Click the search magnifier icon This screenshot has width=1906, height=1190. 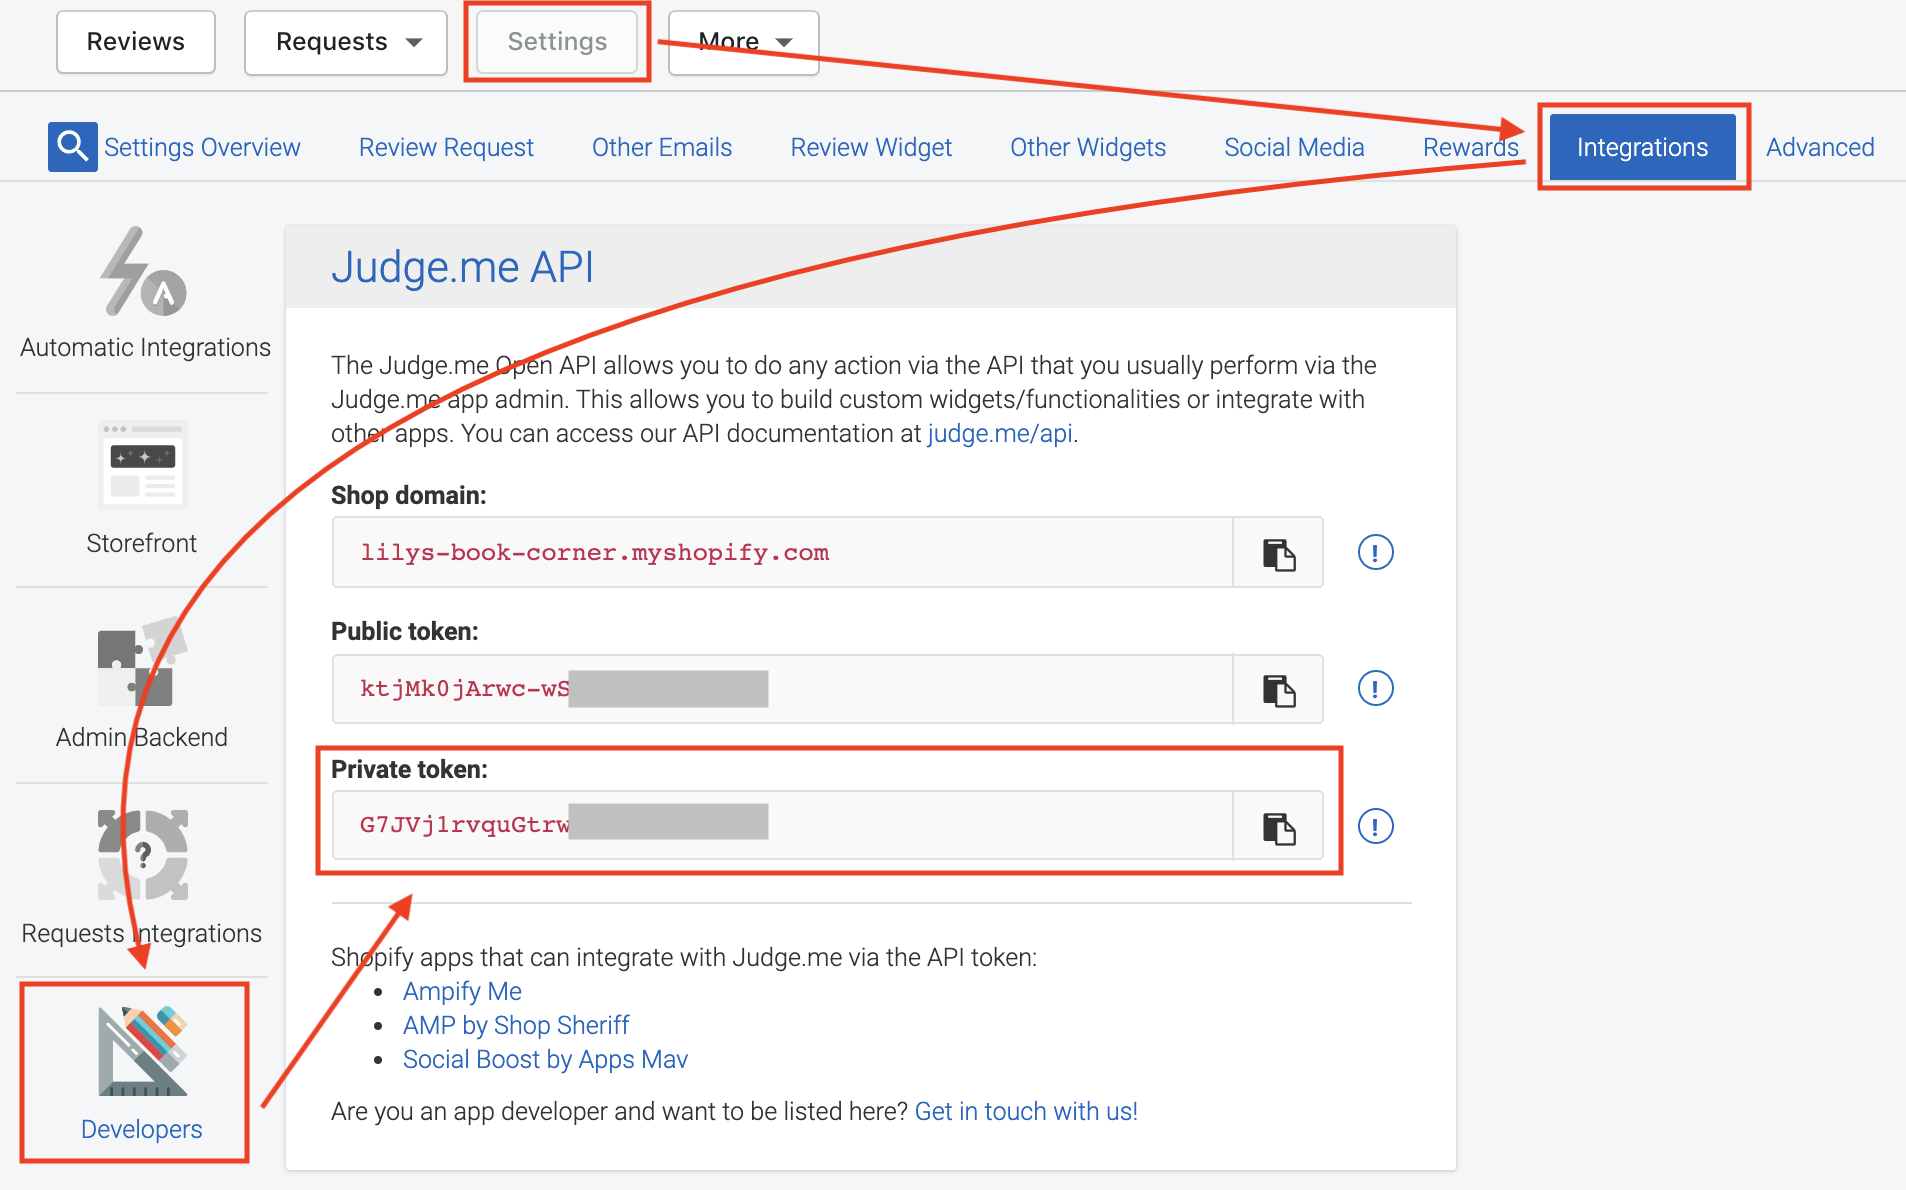[x=72, y=147]
